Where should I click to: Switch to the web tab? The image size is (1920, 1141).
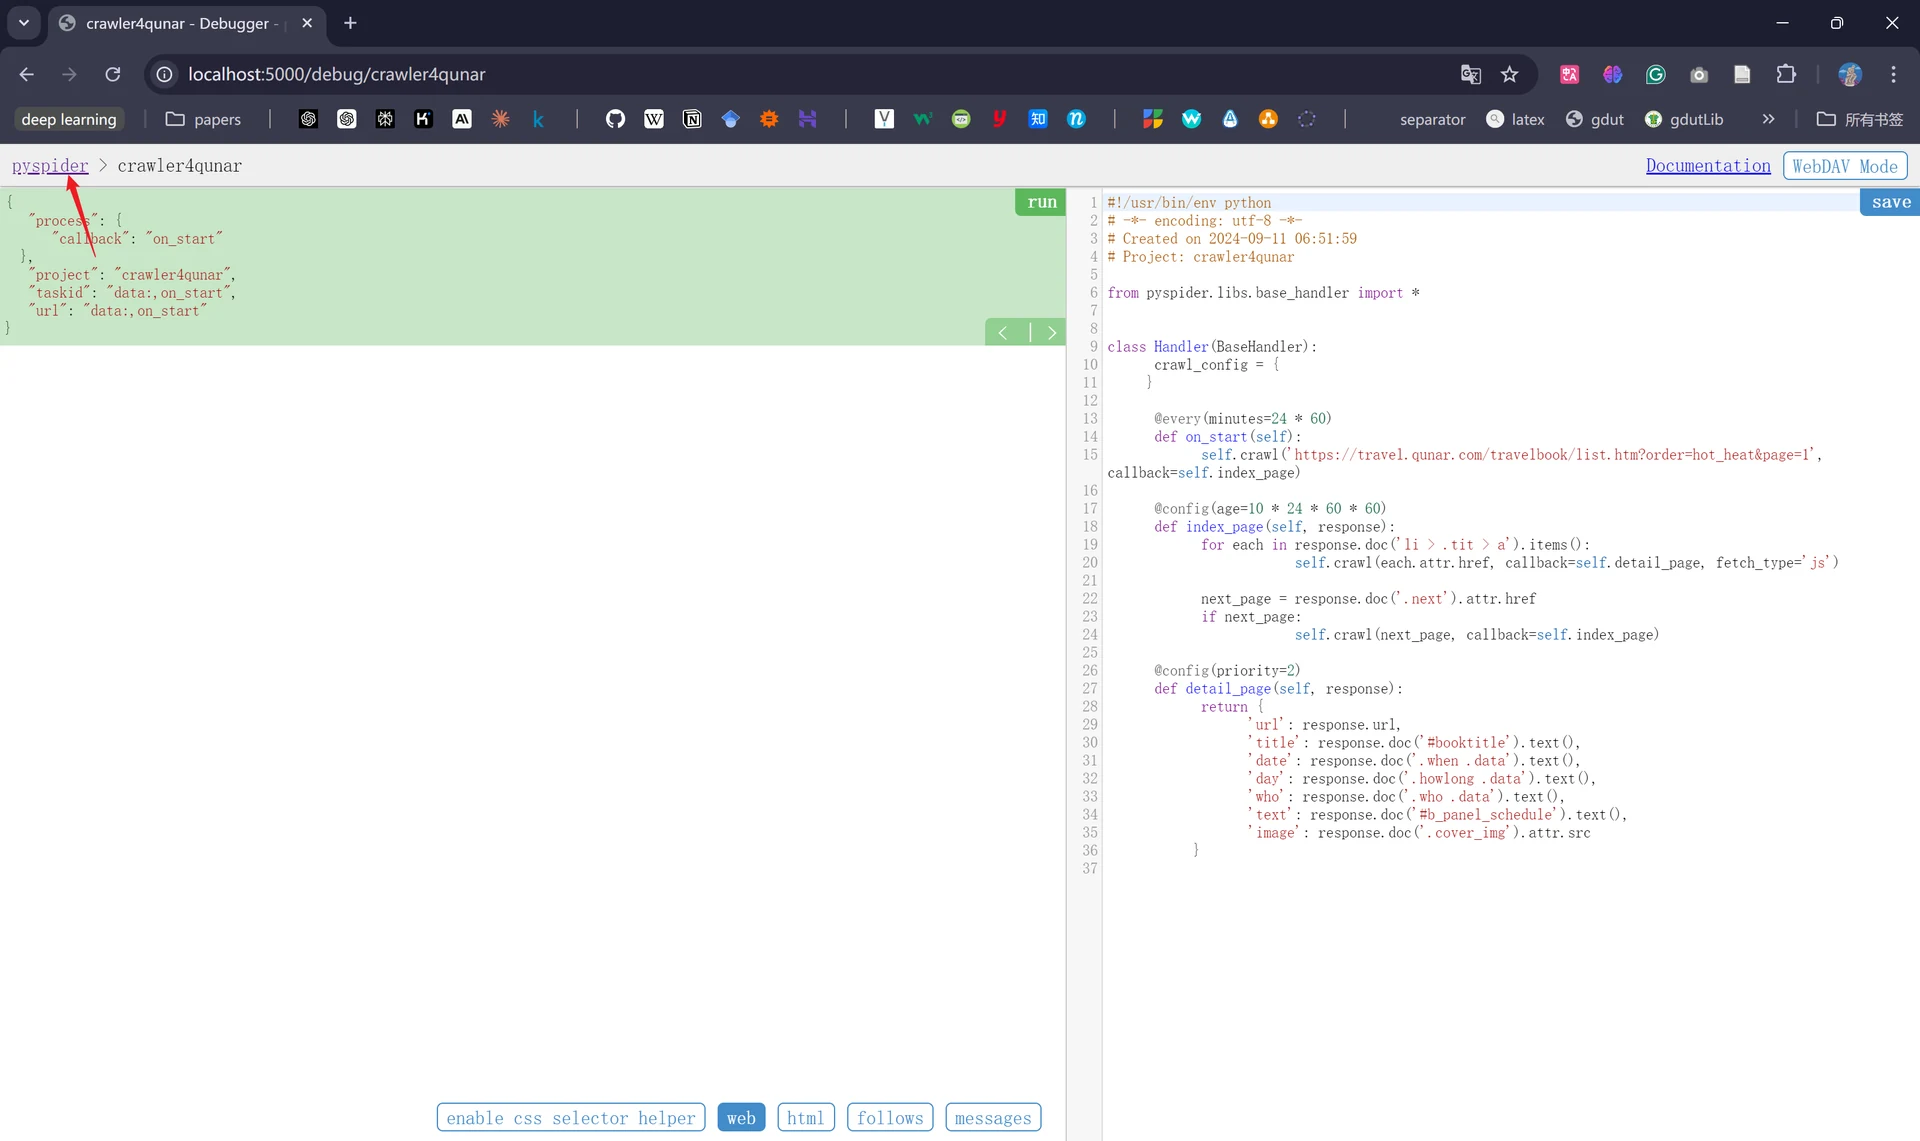741,1117
